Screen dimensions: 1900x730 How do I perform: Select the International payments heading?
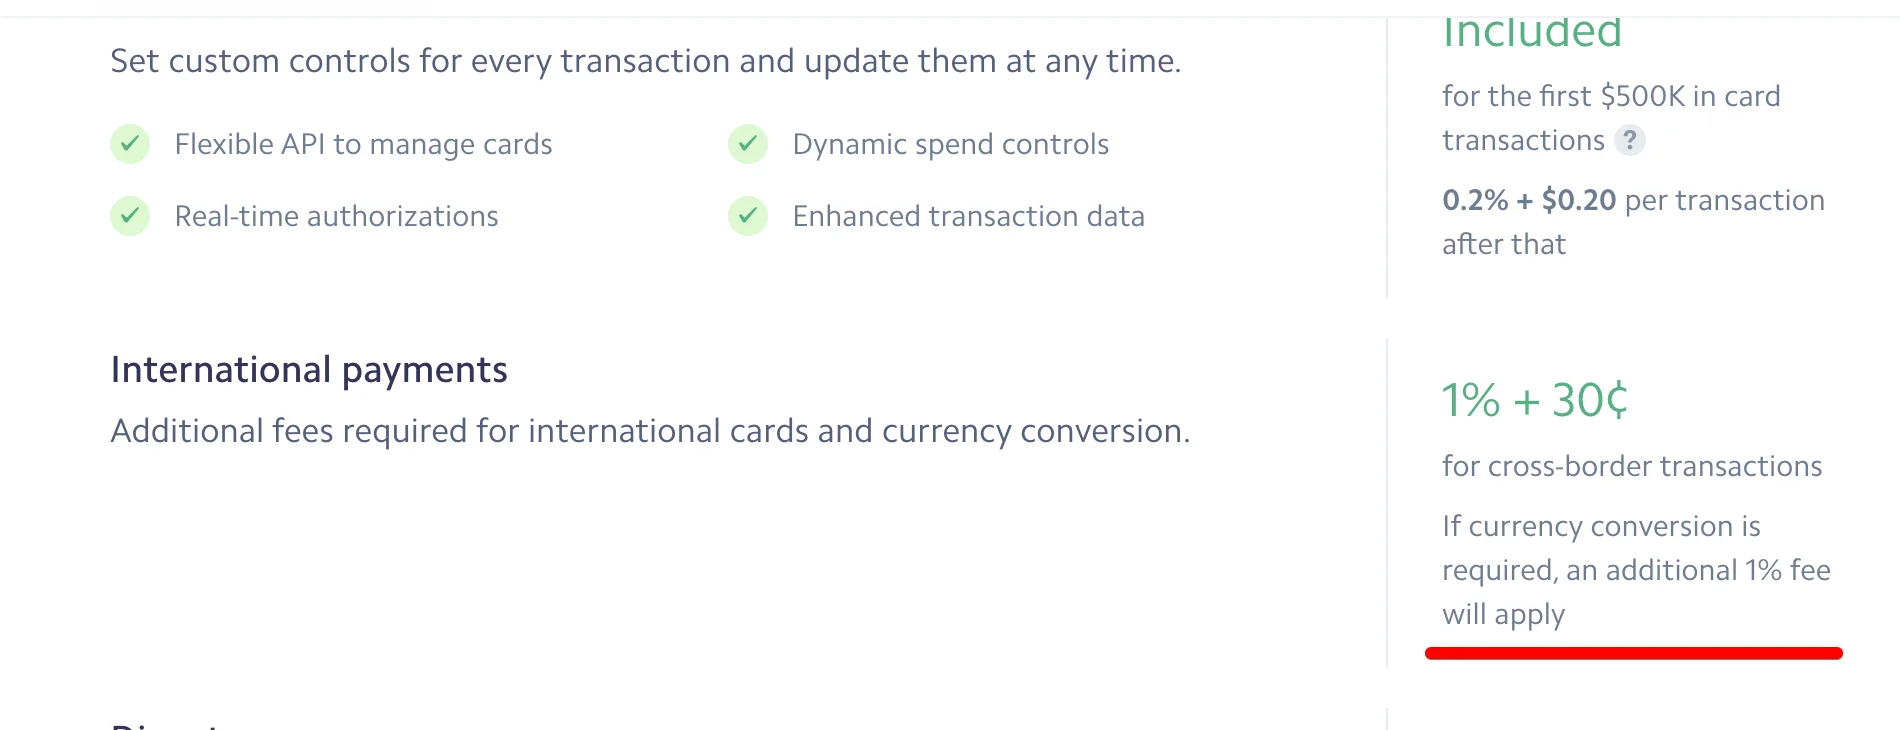309,370
